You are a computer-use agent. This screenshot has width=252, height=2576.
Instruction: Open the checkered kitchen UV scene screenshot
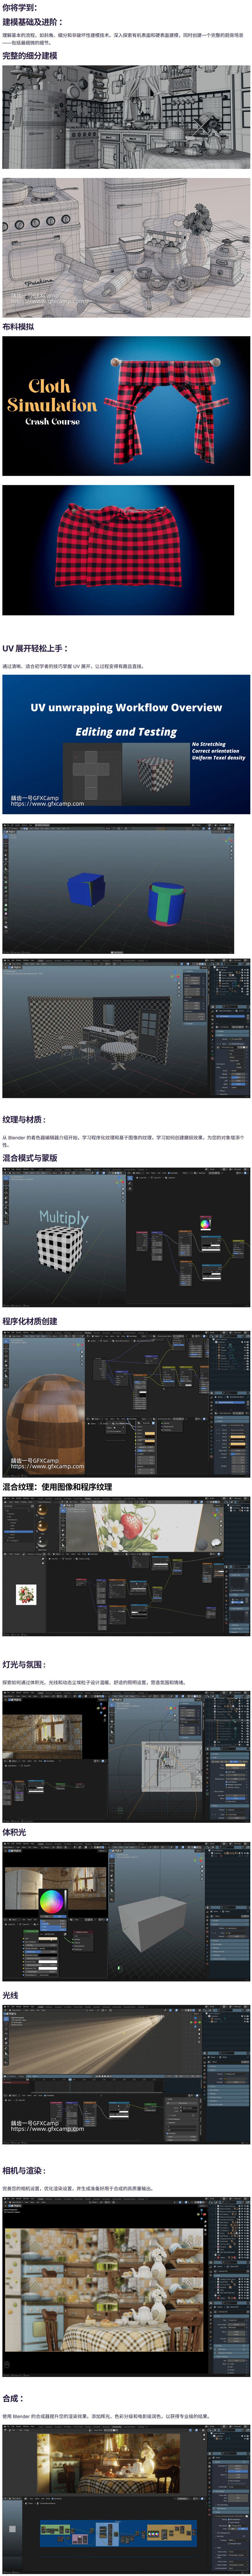click(126, 1028)
